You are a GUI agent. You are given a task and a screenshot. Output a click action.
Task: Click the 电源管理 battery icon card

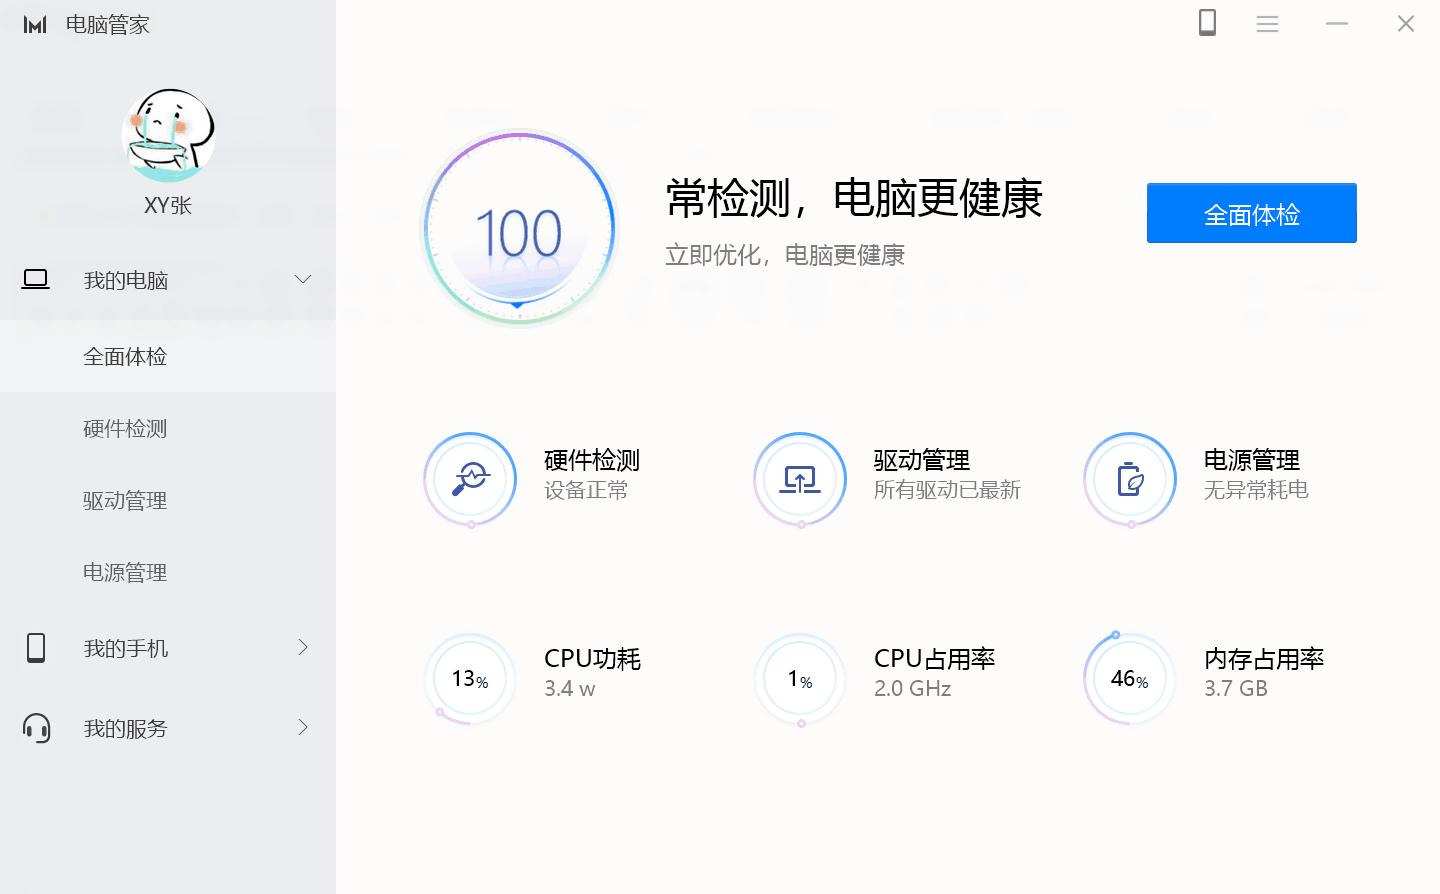point(1129,479)
